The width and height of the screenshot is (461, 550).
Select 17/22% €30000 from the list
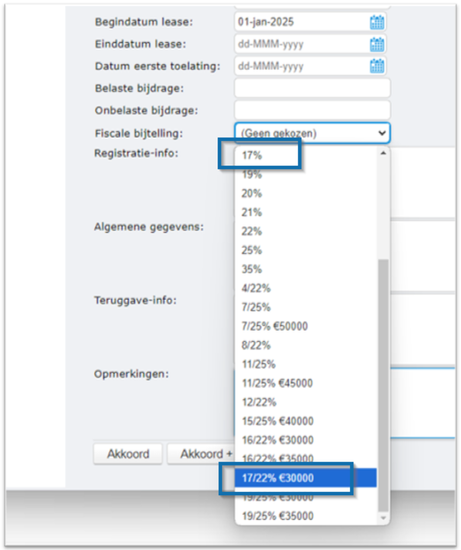pos(306,478)
